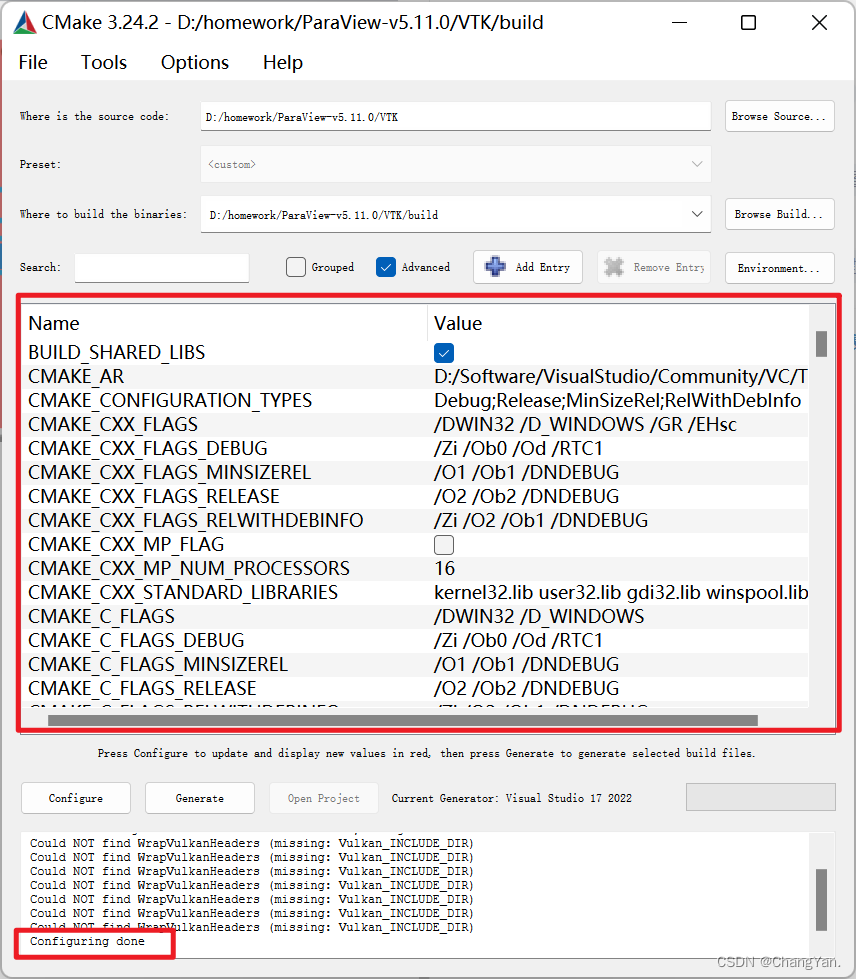Select the CMAKE_AR row name
The width and height of the screenshot is (856, 979).
(x=76, y=376)
